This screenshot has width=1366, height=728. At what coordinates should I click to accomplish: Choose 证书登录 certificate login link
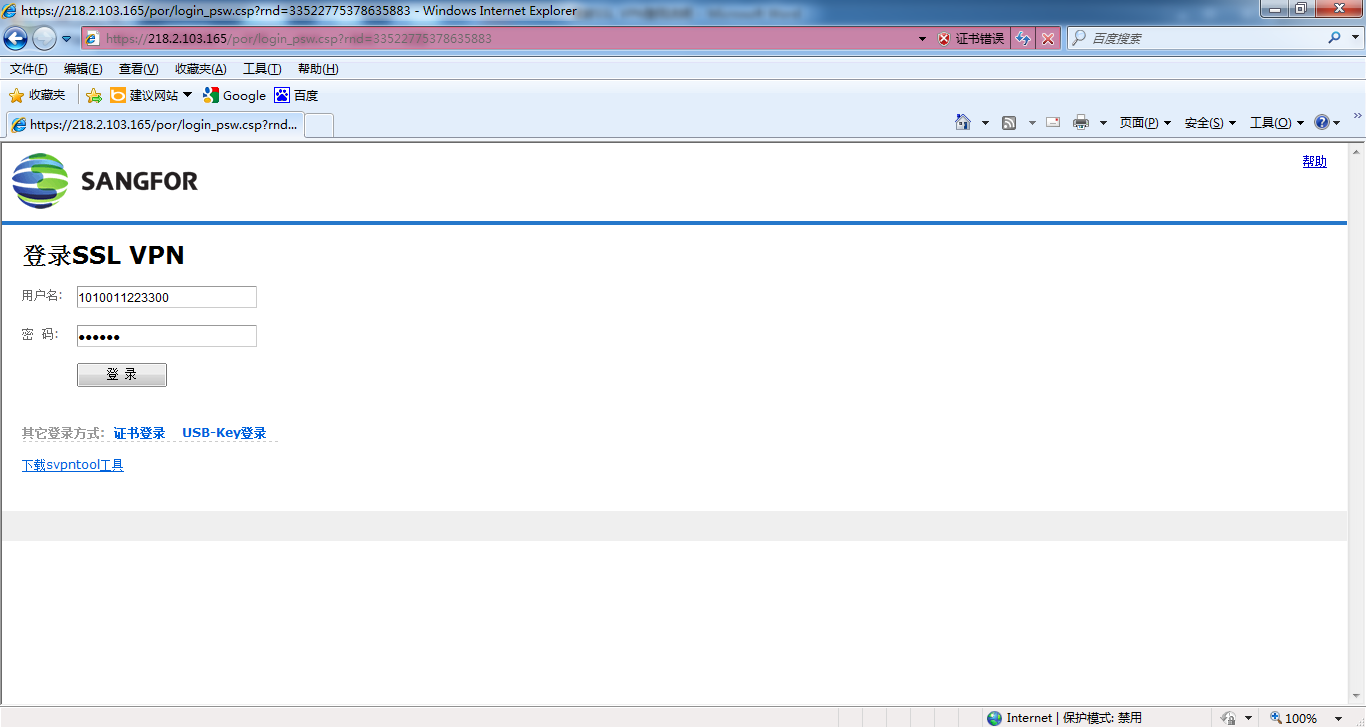click(139, 433)
